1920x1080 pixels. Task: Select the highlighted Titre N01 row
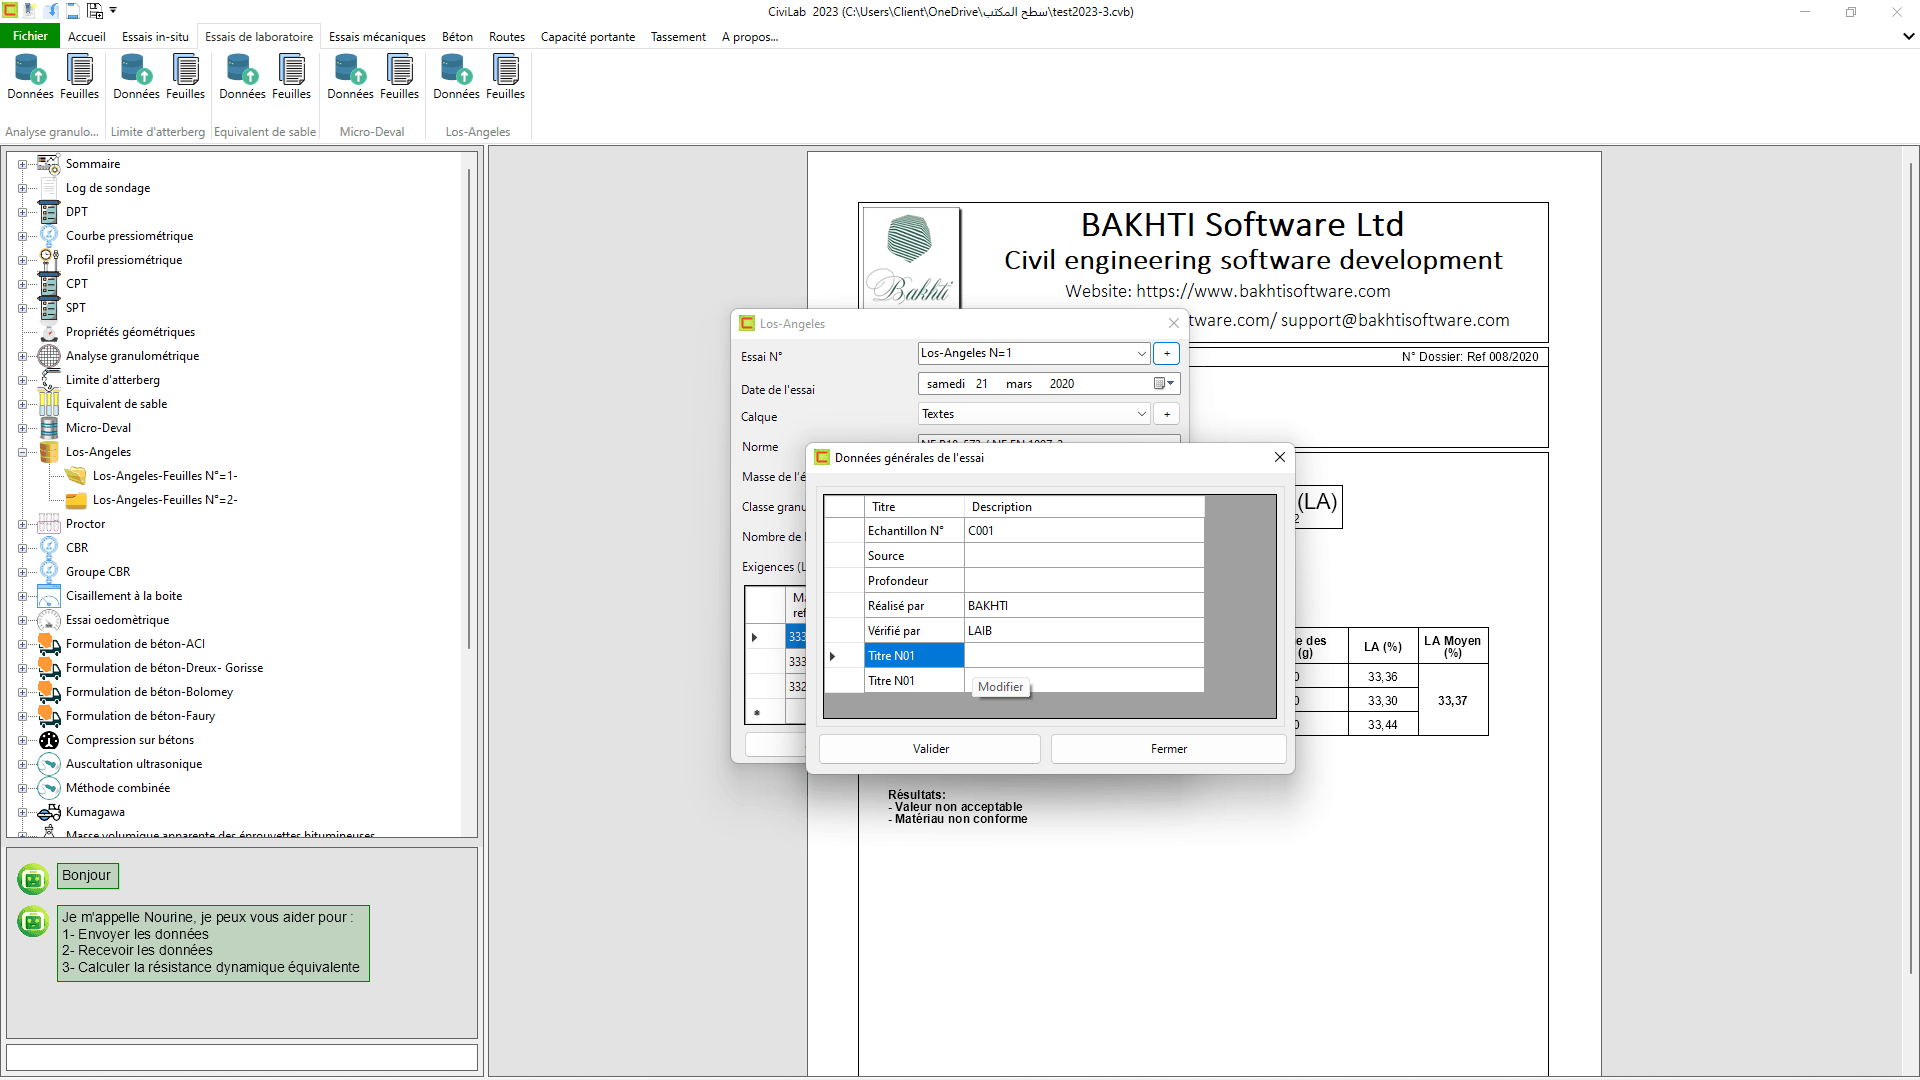click(x=914, y=656)
